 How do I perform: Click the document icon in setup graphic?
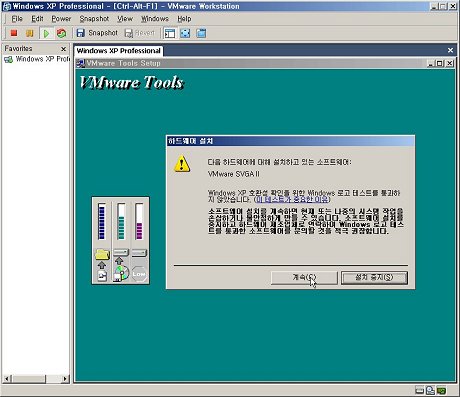point(102,276)
